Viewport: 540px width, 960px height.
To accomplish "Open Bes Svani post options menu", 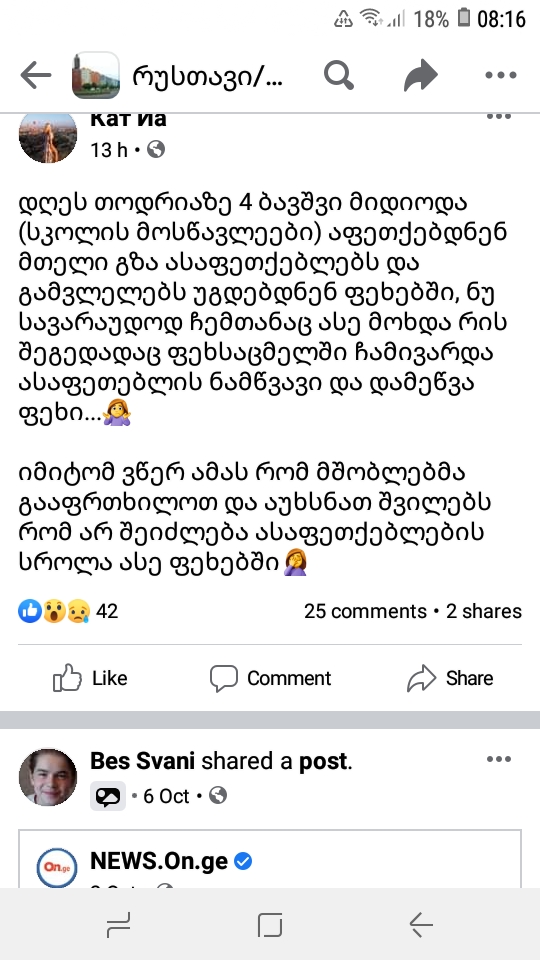I will pyautogui.click(x=499, y=759).
